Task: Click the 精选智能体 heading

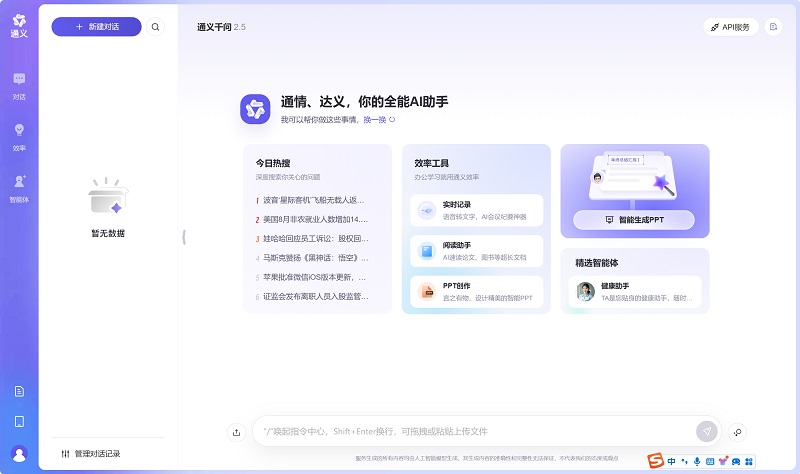Action: [x=596, y=263]
